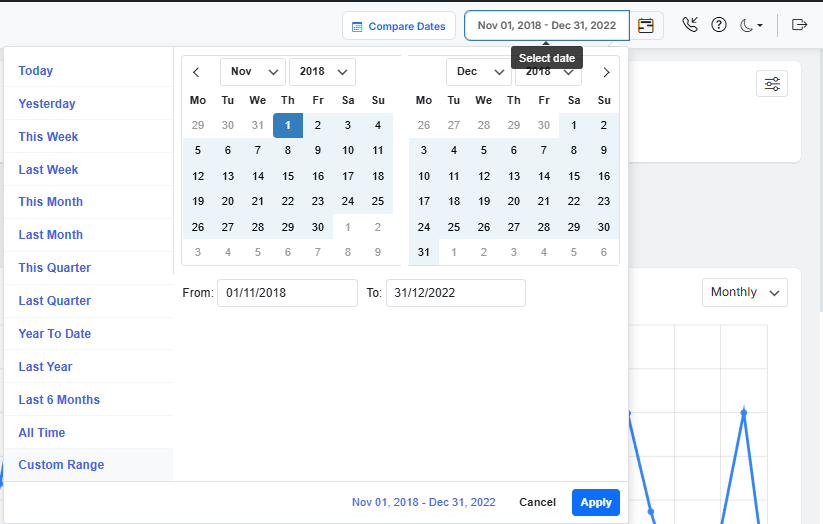Expand the Dec month dropdown
This screenshot has width=823, height=524.
[478, 72]
